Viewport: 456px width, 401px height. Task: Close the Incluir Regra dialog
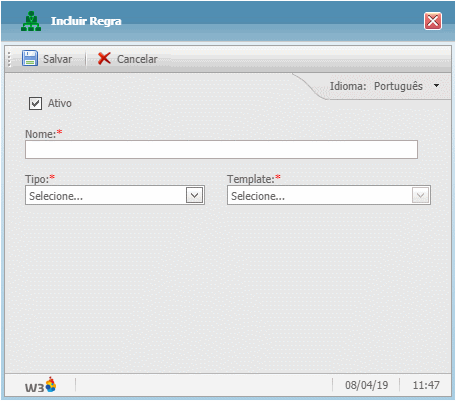click(x=433, y=21)
